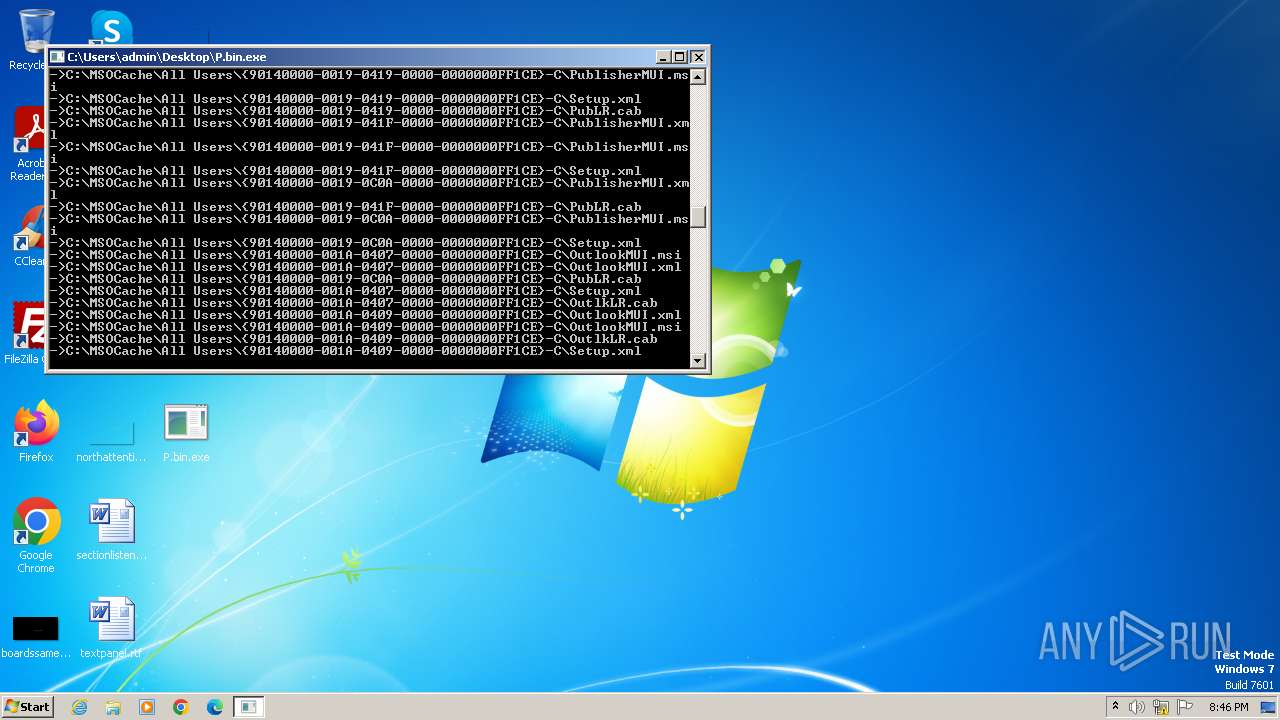
Task: Open the network tray icon
Action: coord(1161,707)
